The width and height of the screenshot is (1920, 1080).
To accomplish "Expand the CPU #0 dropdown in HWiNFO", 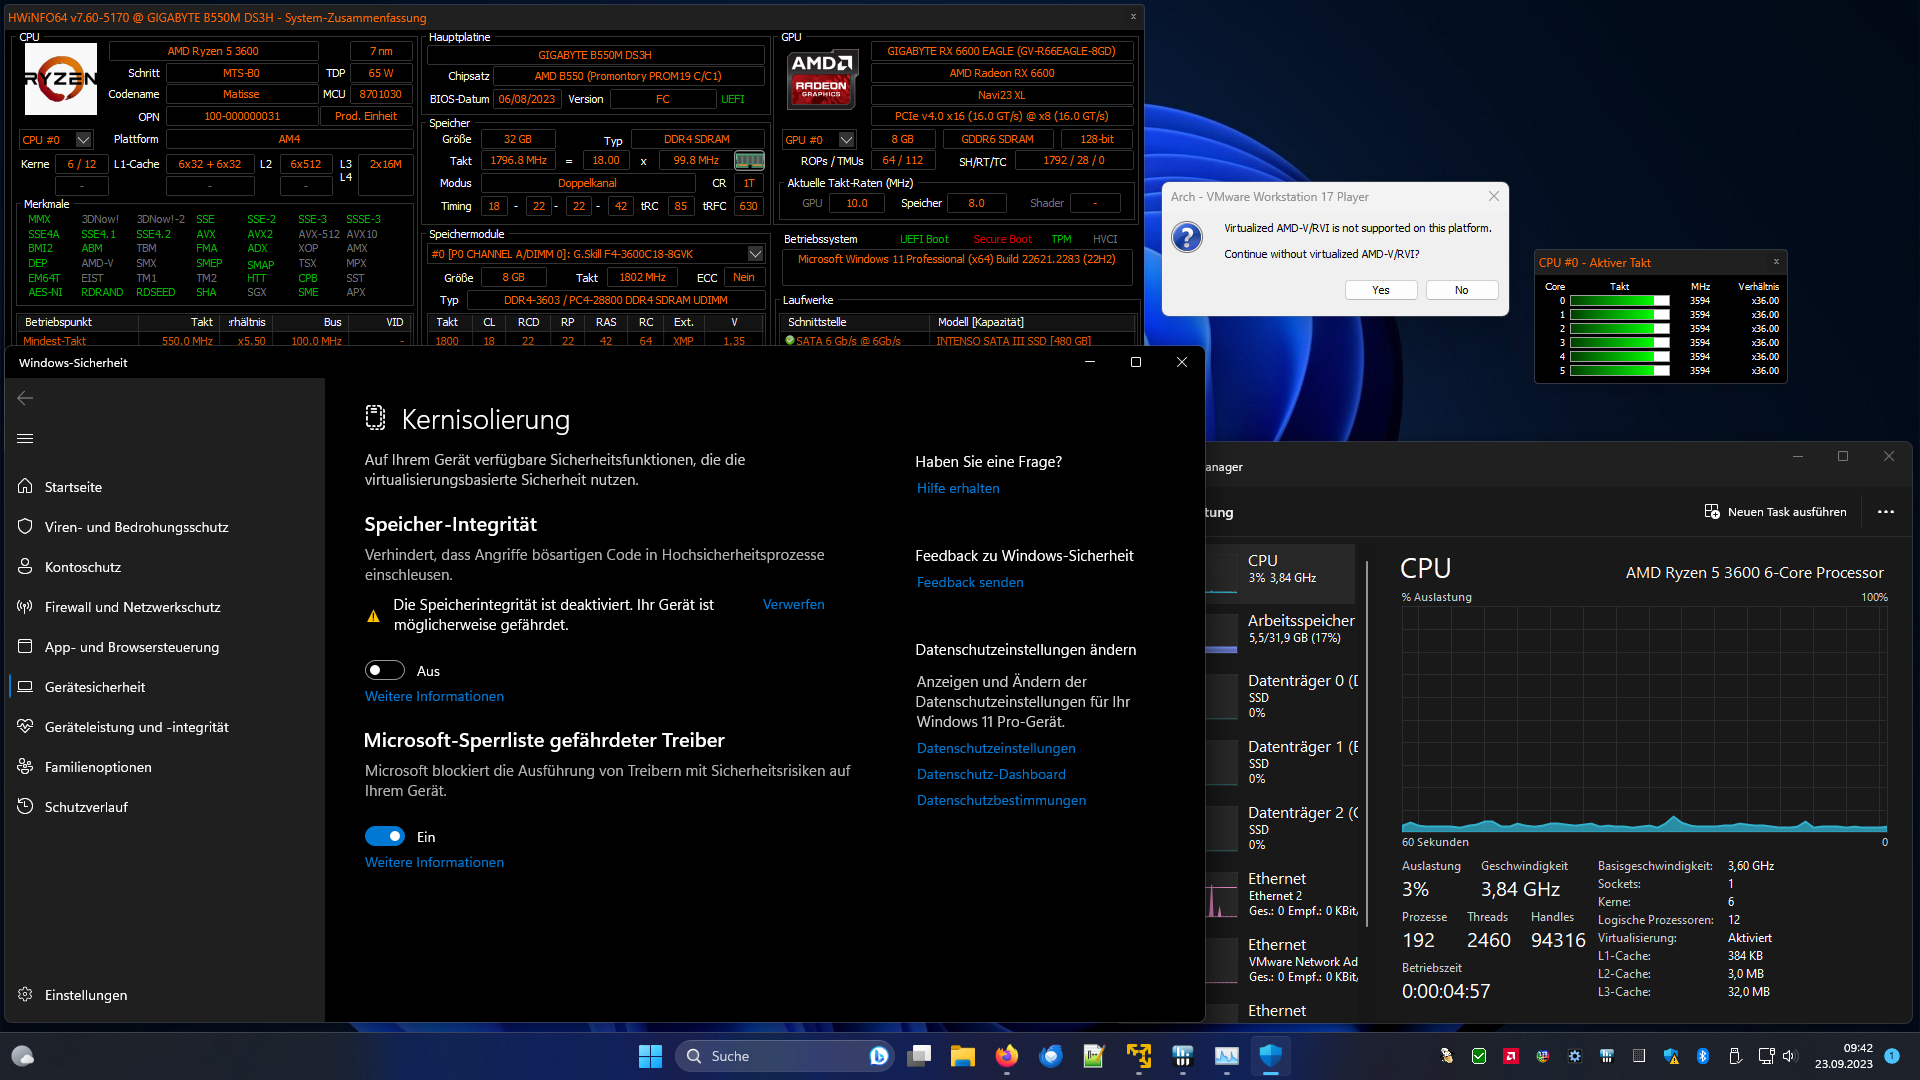I will 84,140.
